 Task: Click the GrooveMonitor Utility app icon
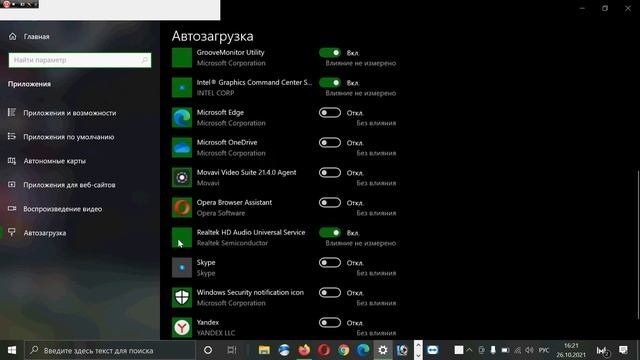tap(182, 58)
